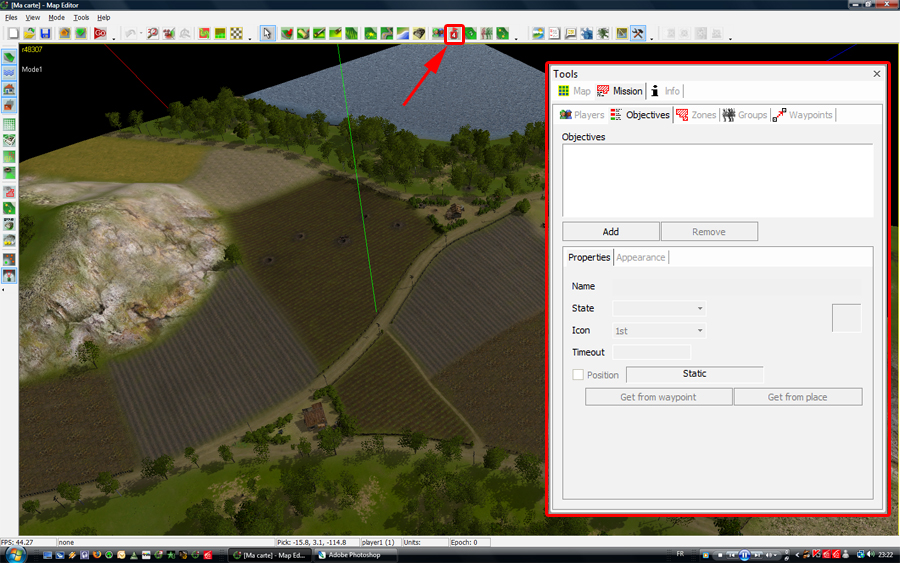The image size is (900, 563).
Task: Click Get from waypoint button
Action: (658, 397)
